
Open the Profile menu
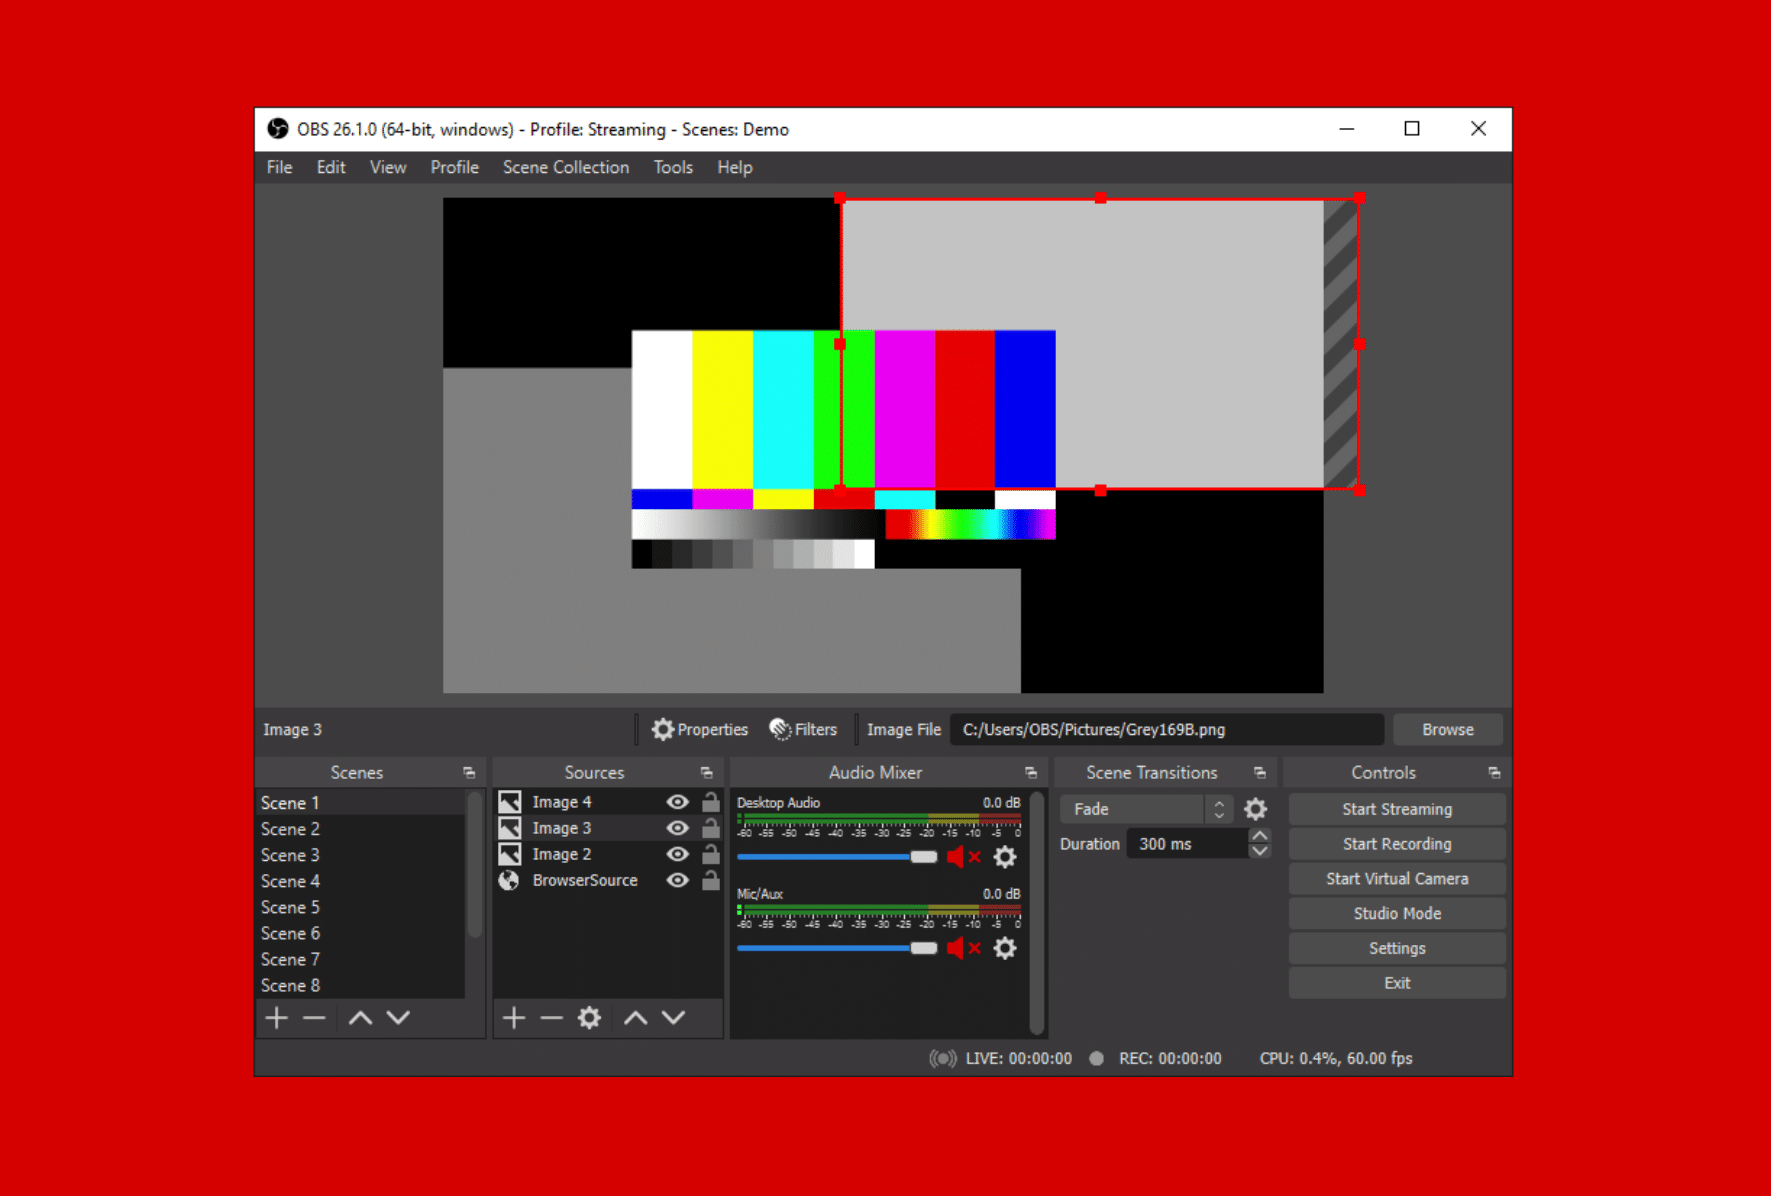tap(455, 167)
